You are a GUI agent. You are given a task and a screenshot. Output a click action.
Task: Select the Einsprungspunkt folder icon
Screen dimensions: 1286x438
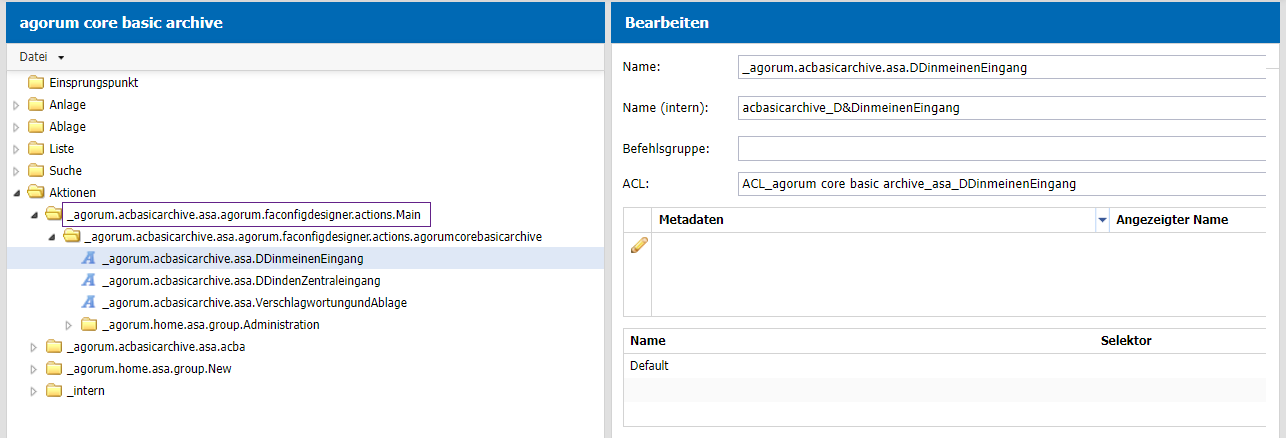click(x=36, y=82)
